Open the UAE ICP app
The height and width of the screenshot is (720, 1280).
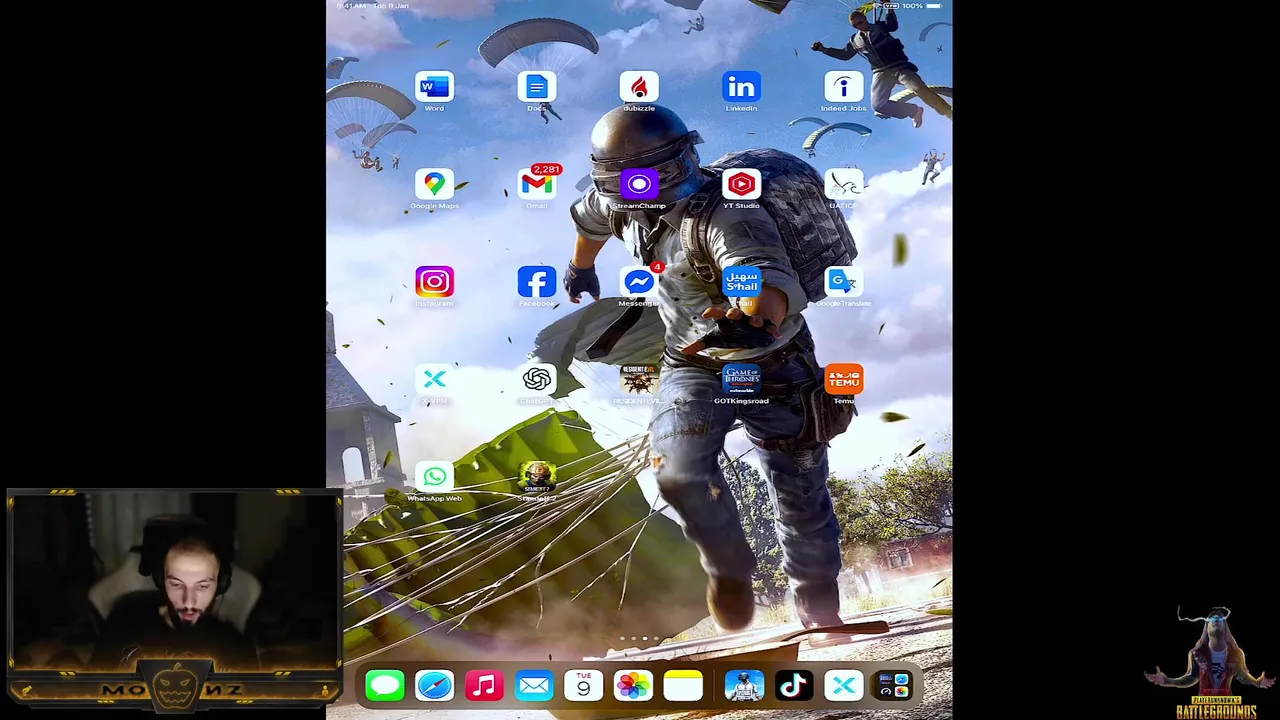[x=844, y=184]
